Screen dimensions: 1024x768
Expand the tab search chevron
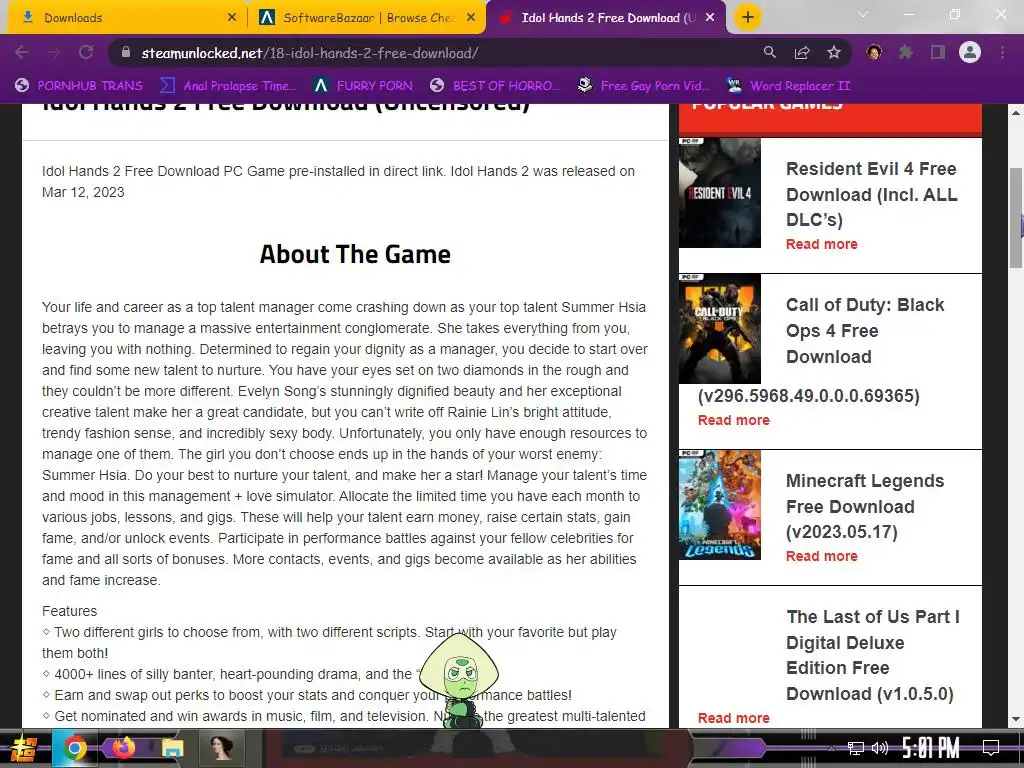[x=863, y=14]
